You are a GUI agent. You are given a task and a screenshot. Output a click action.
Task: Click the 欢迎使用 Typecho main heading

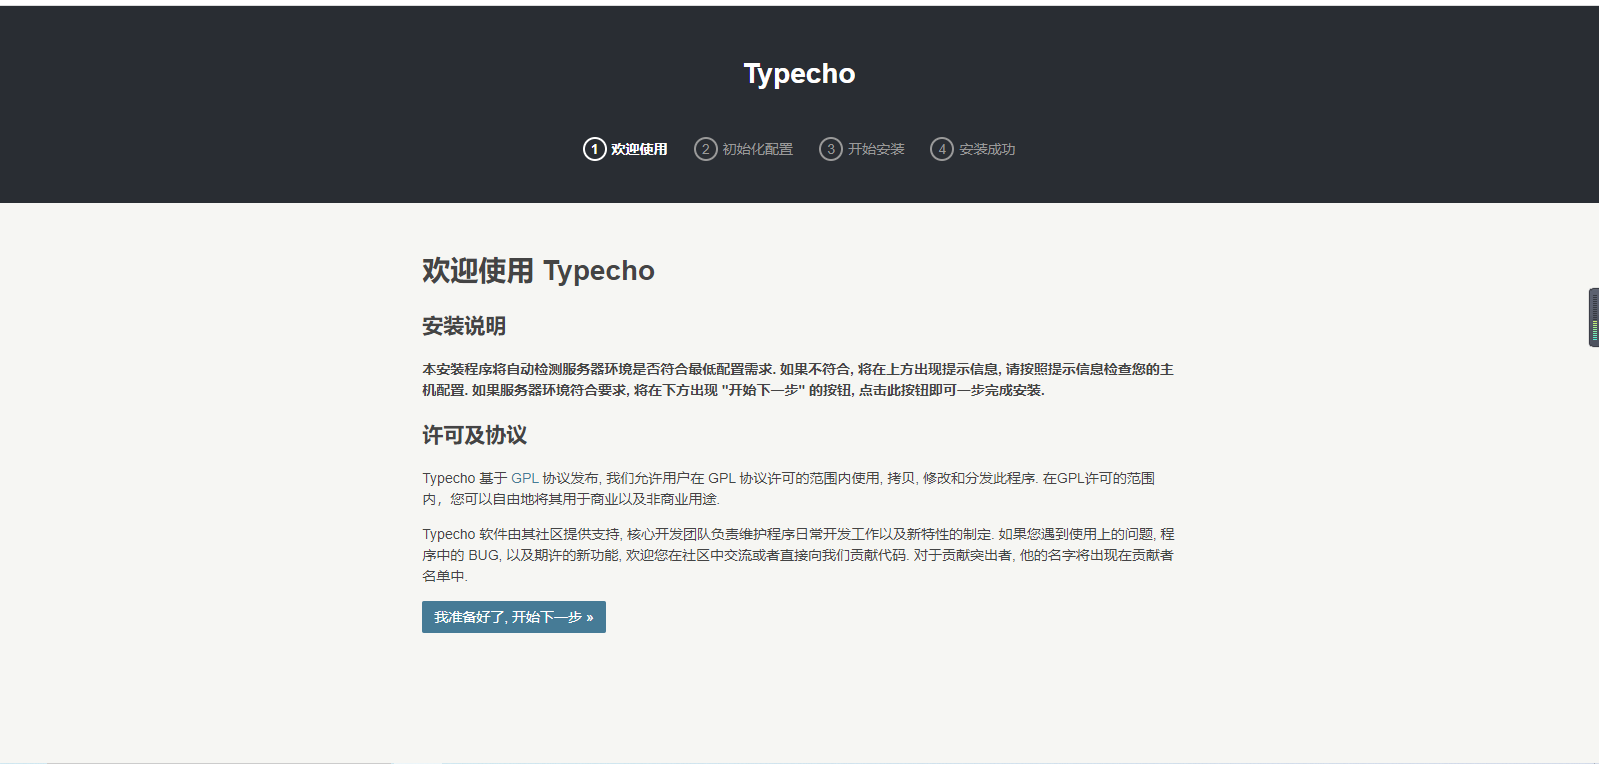[538, 271]
